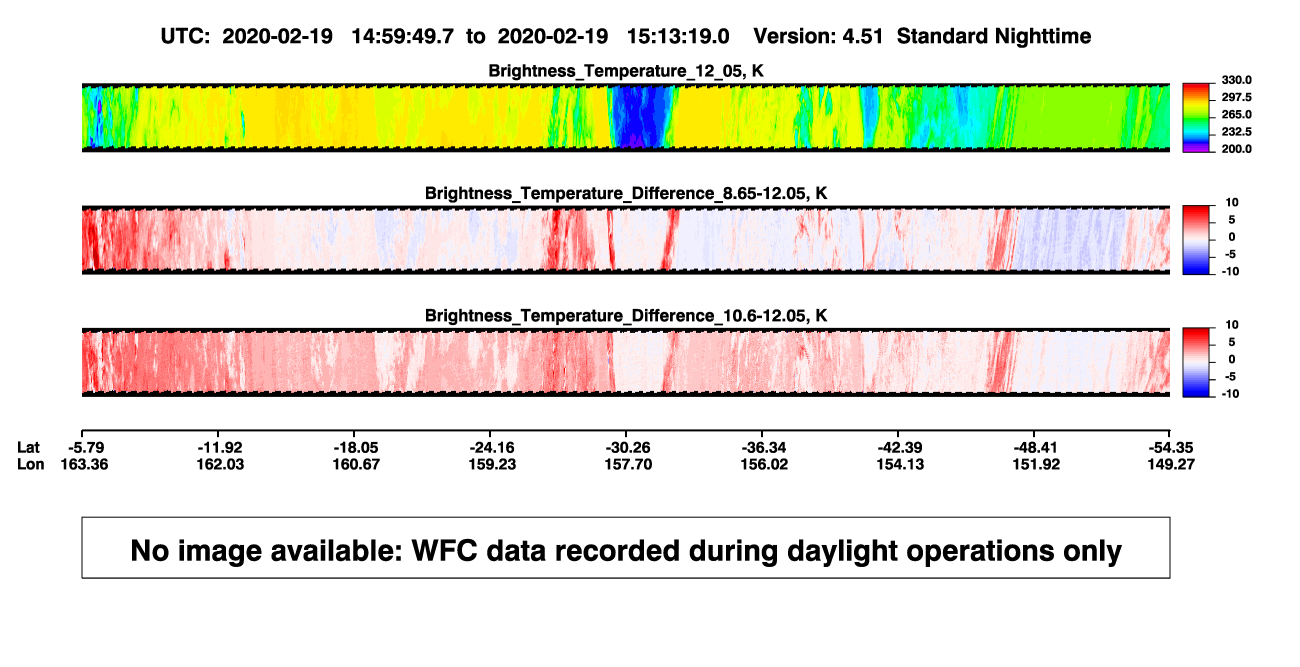Click longitude value 159.23
Screen dimensions: 1300x667
coord(492,463)
